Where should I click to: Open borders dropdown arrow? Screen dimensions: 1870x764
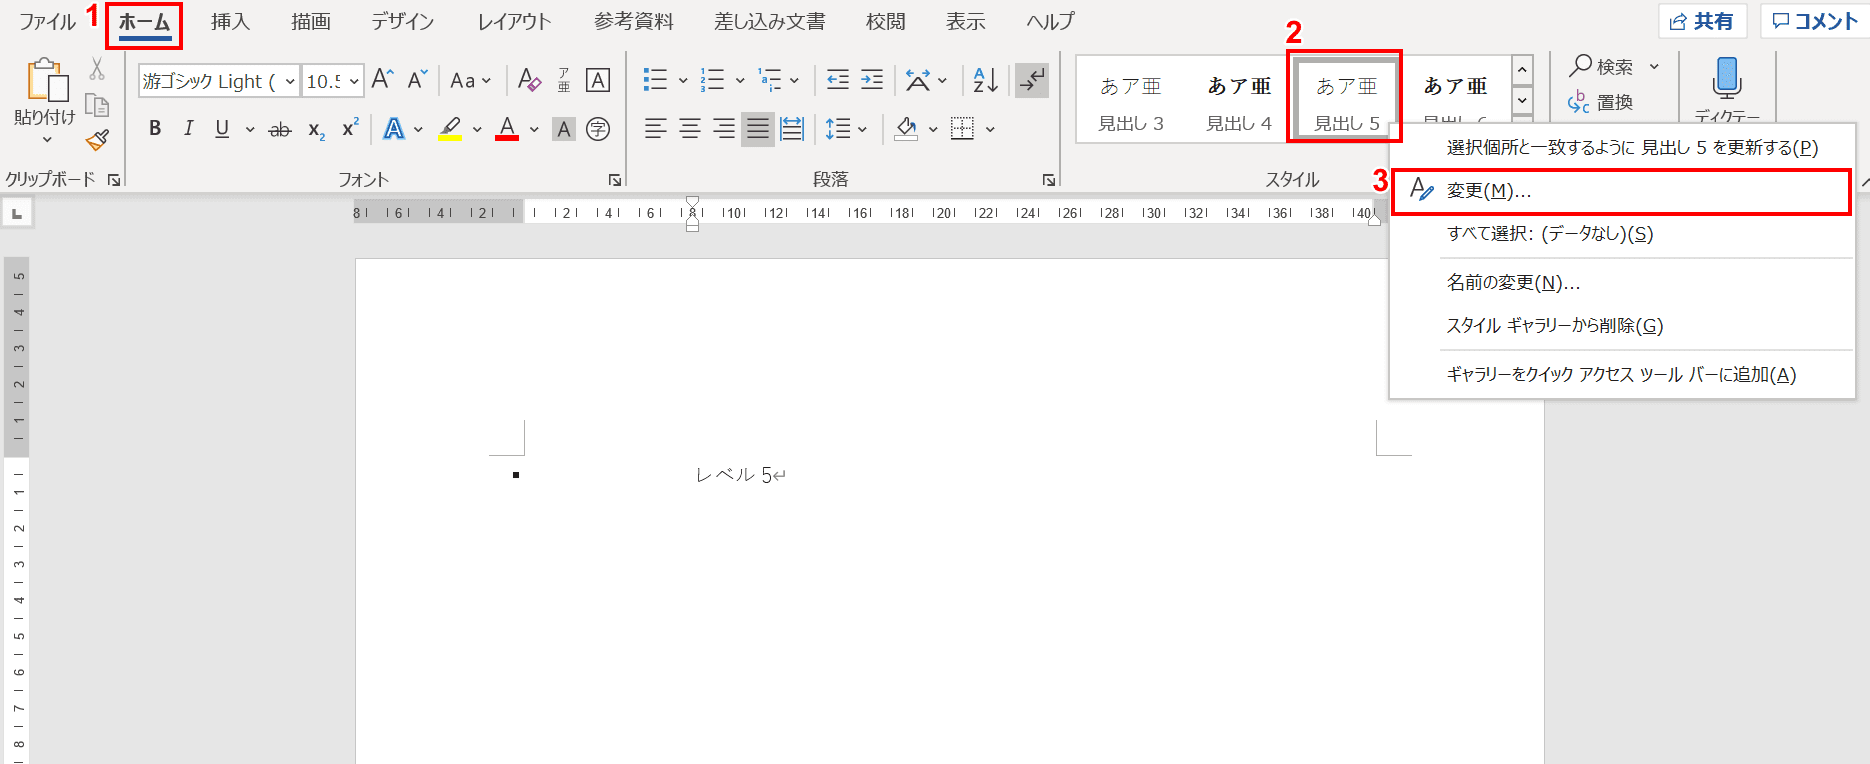[x=990, y=129]
